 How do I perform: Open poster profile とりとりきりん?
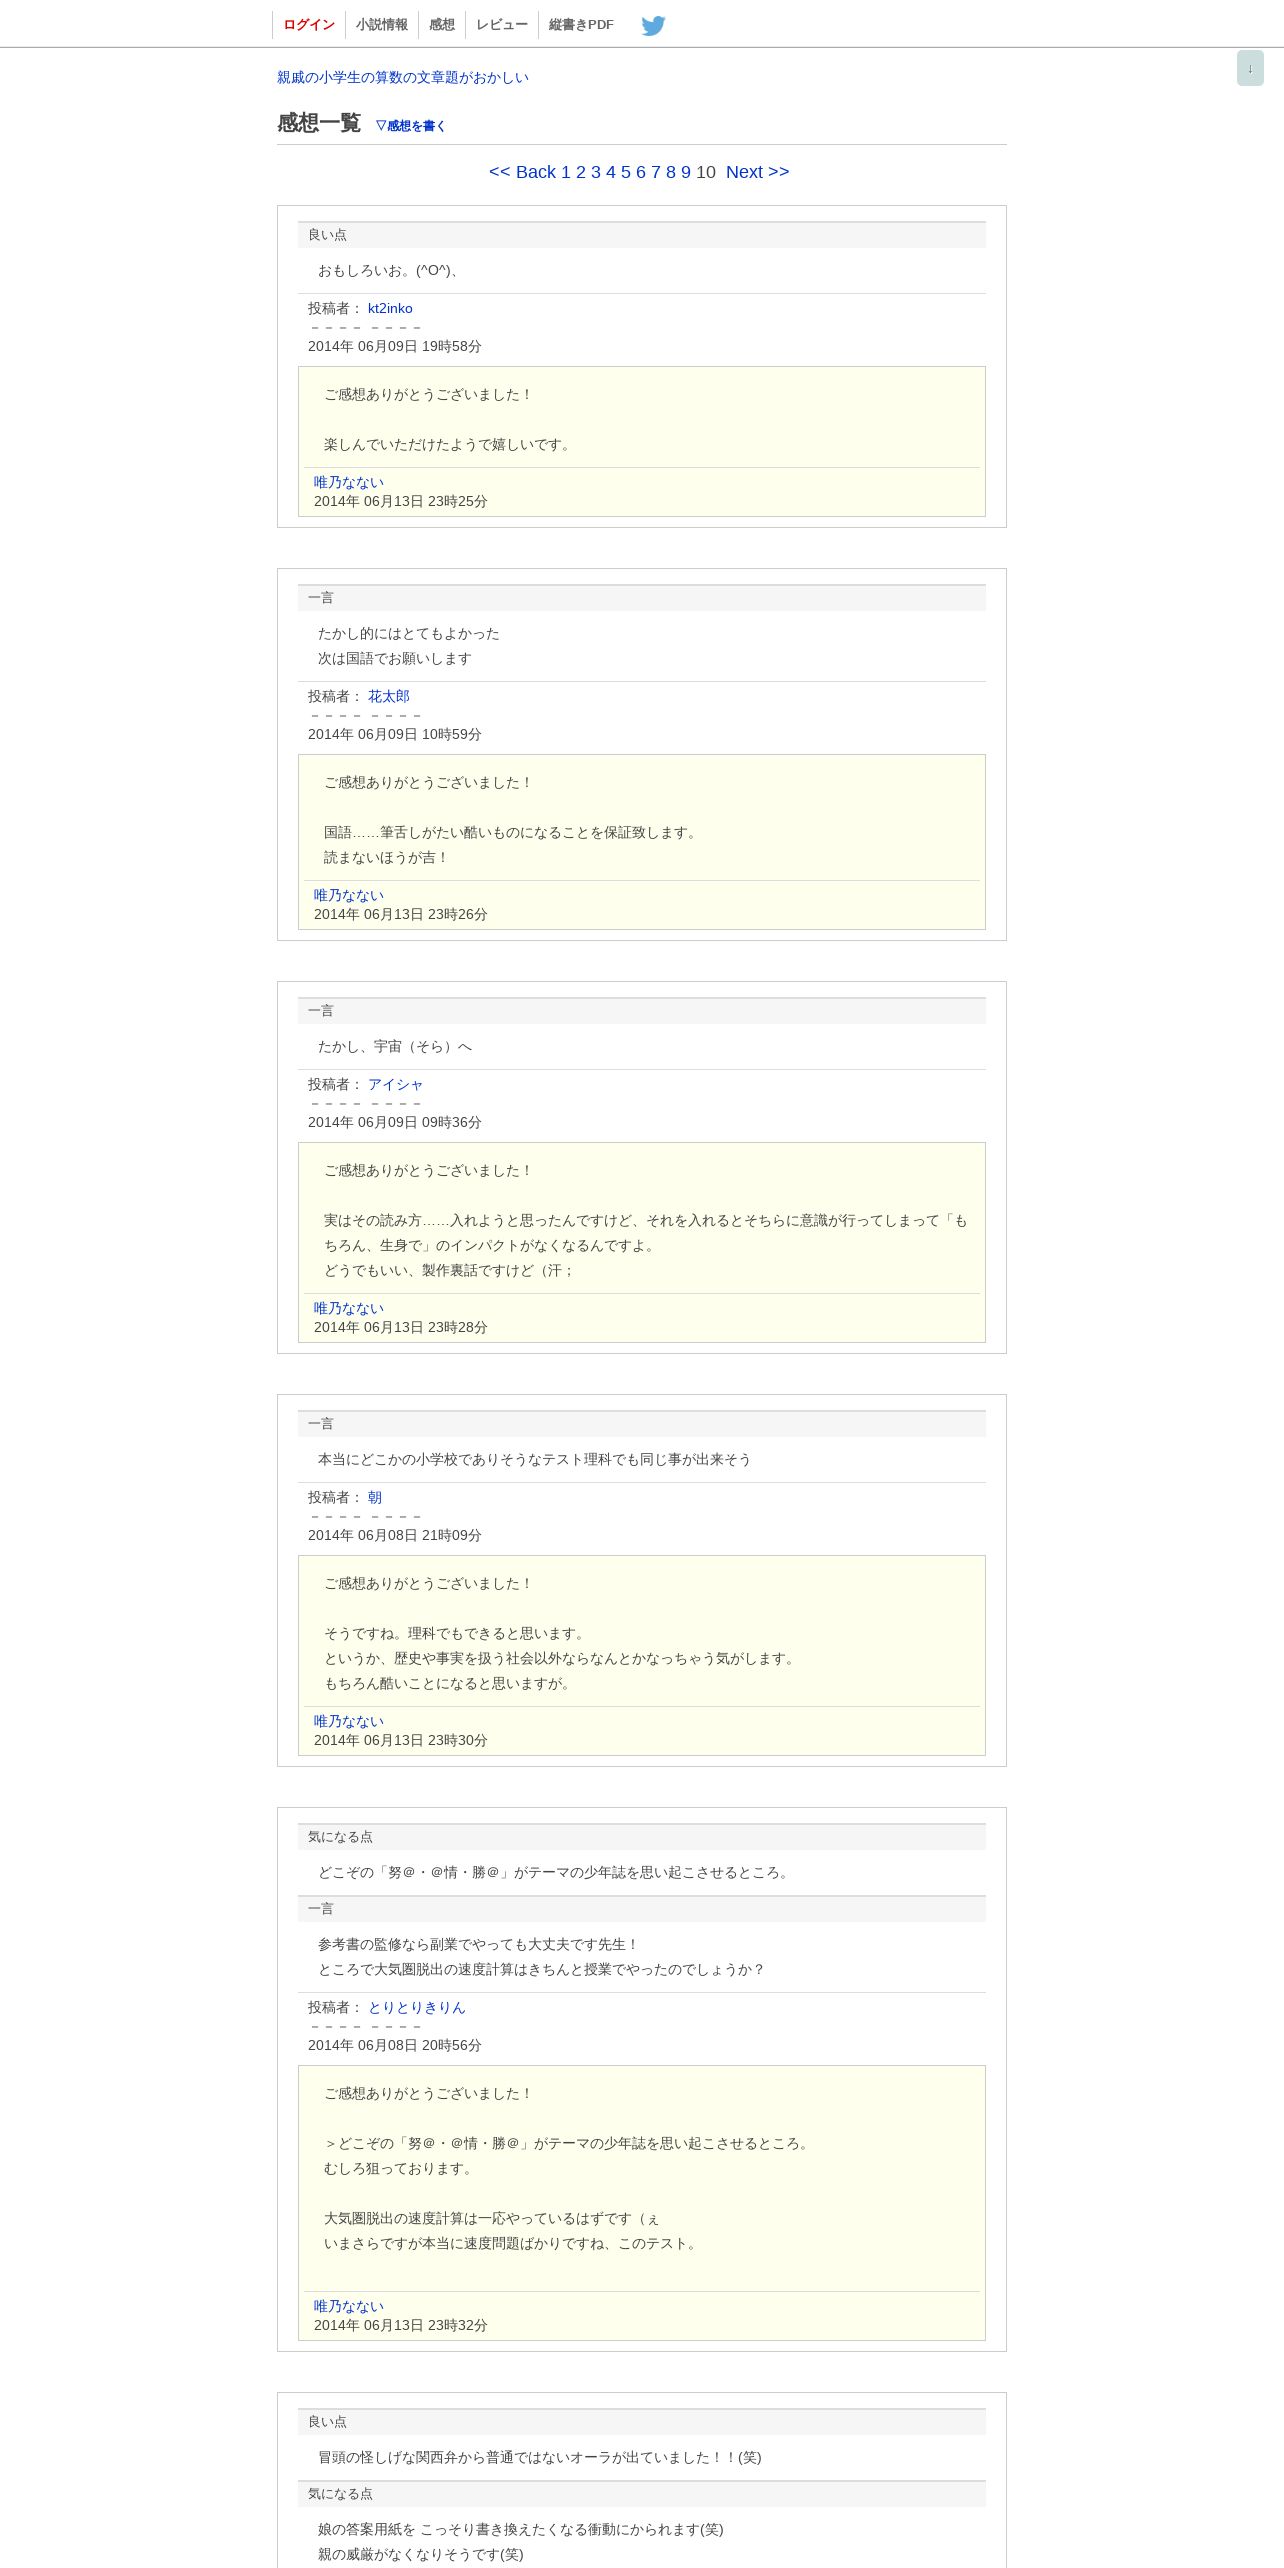pyautogui.click(x=417, y=2007)
